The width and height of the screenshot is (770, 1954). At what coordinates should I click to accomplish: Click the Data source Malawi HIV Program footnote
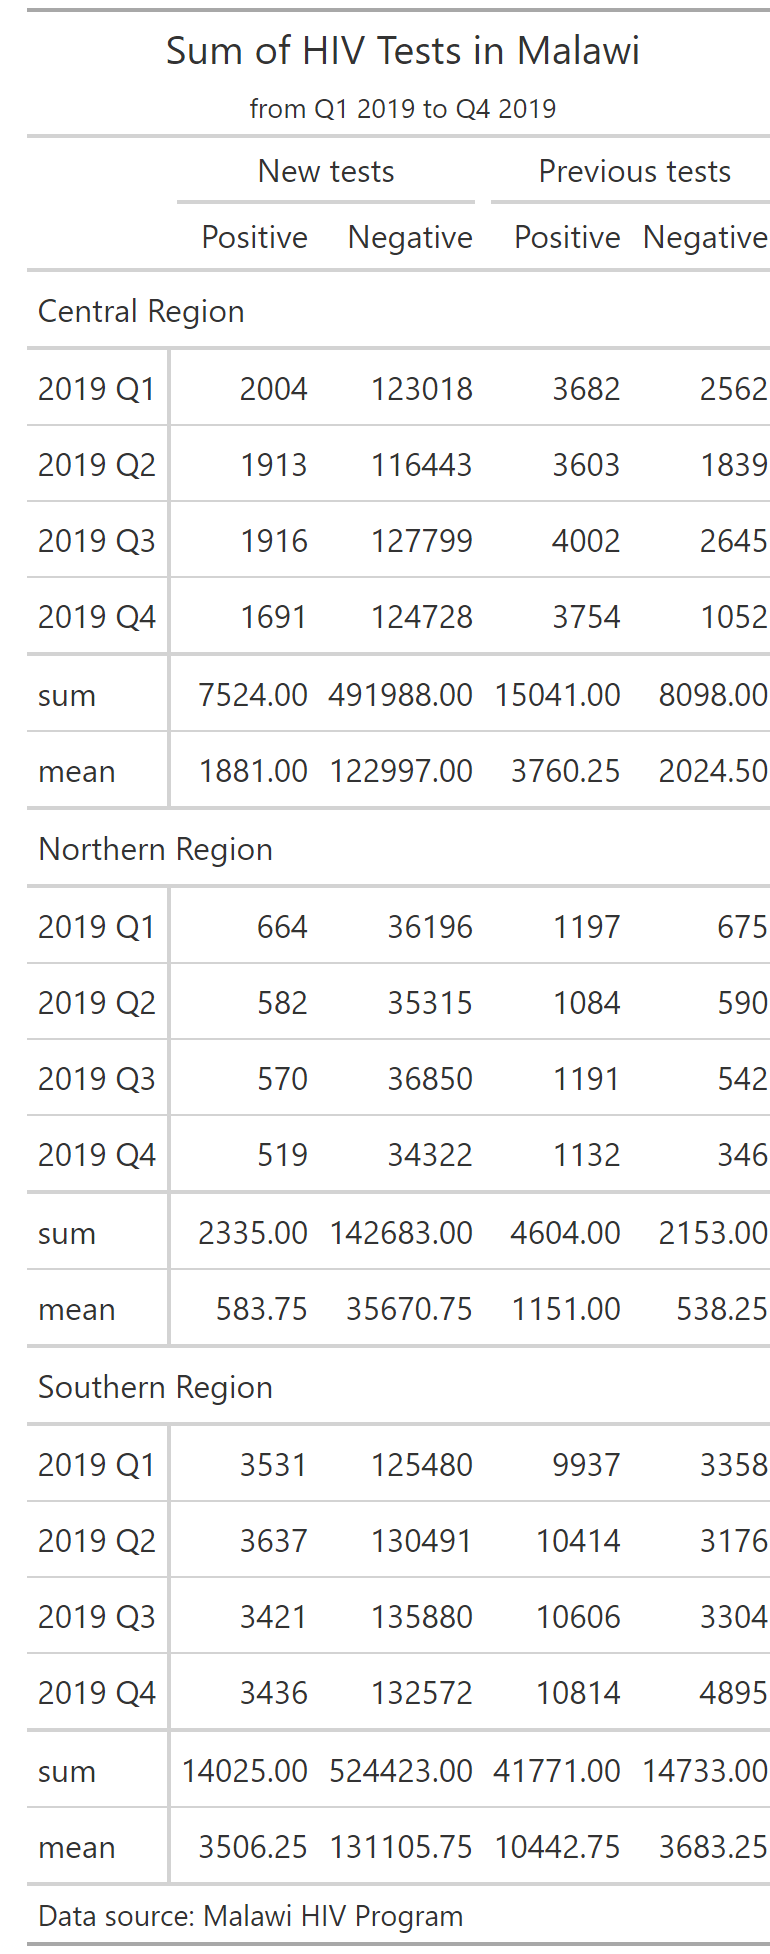click(251, 1916)
